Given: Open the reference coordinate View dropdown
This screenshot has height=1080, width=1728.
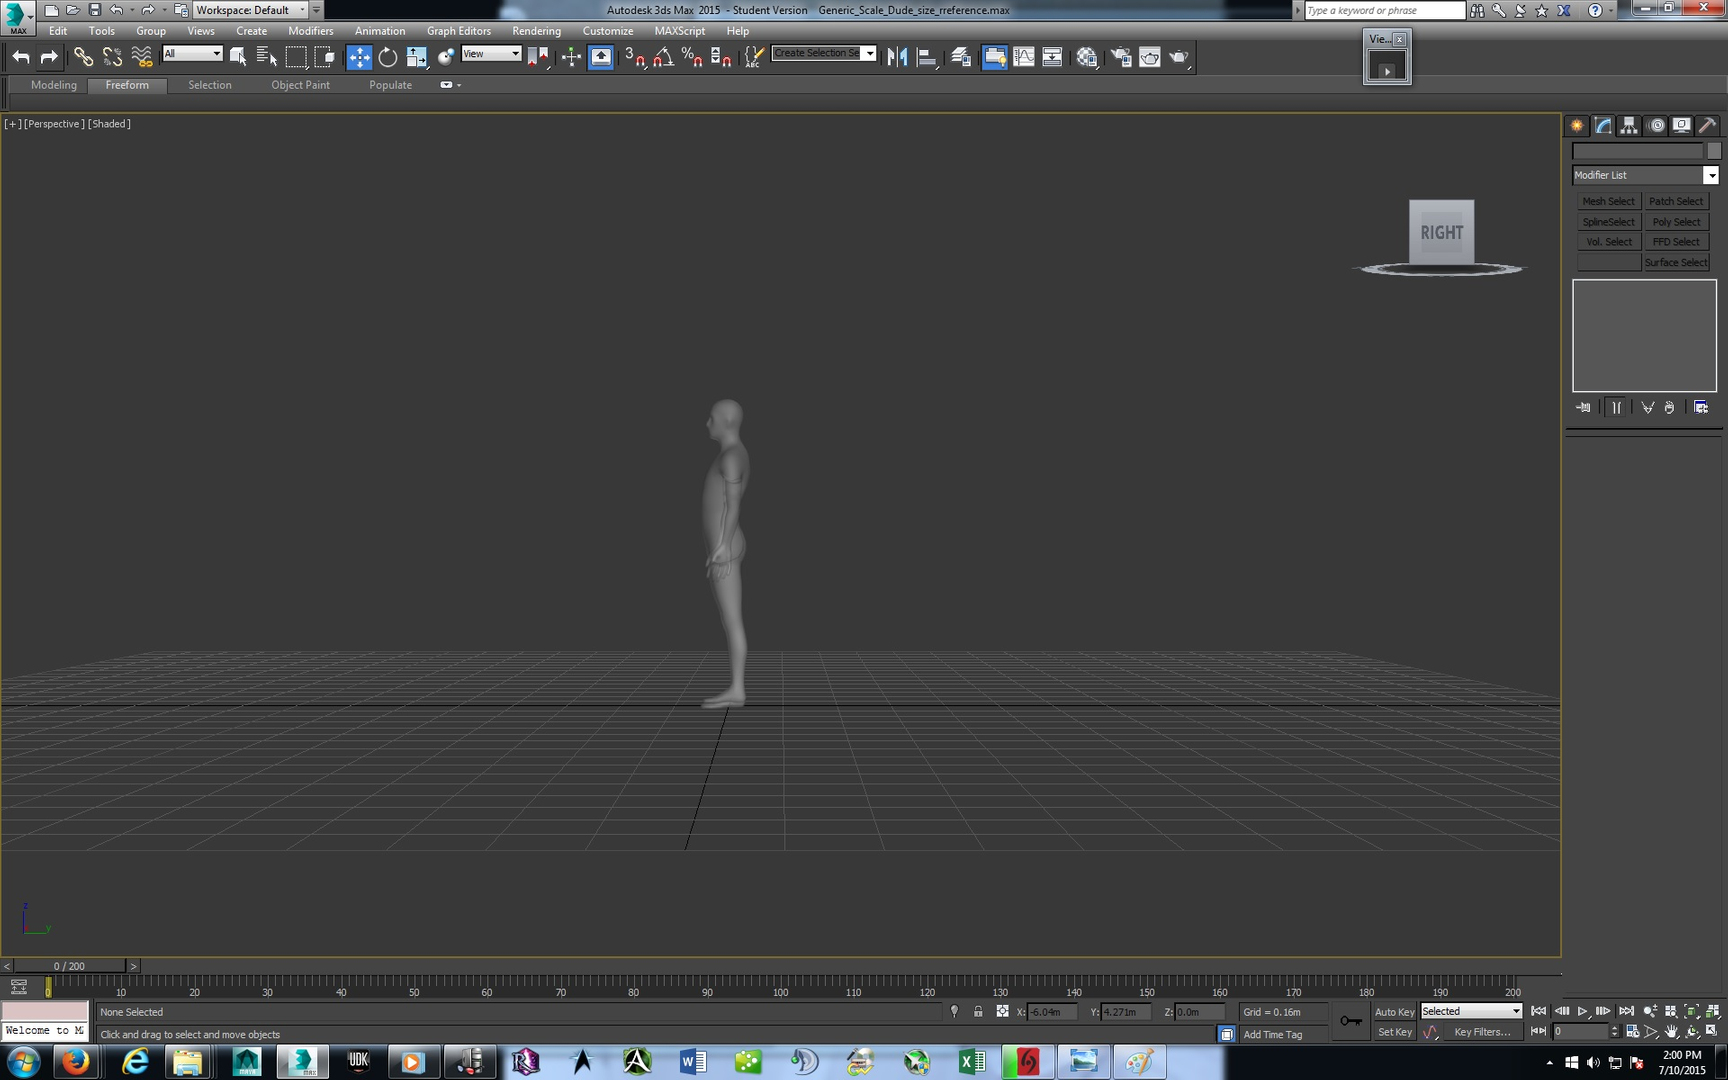Looking at the screenshot, I should pyautogui.click(x=491, y=54).
